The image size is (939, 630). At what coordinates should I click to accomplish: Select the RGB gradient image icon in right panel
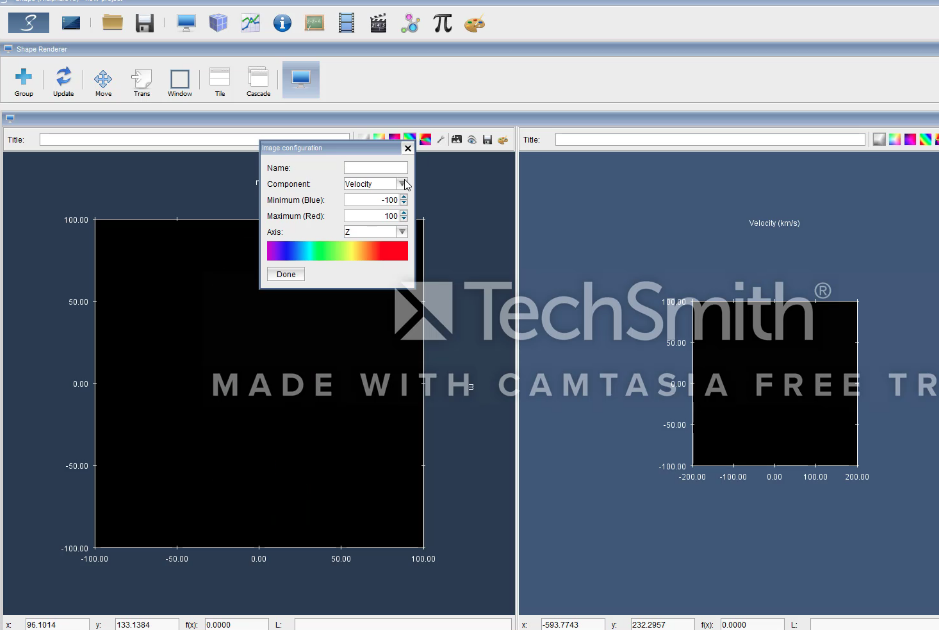pos(895,140)
